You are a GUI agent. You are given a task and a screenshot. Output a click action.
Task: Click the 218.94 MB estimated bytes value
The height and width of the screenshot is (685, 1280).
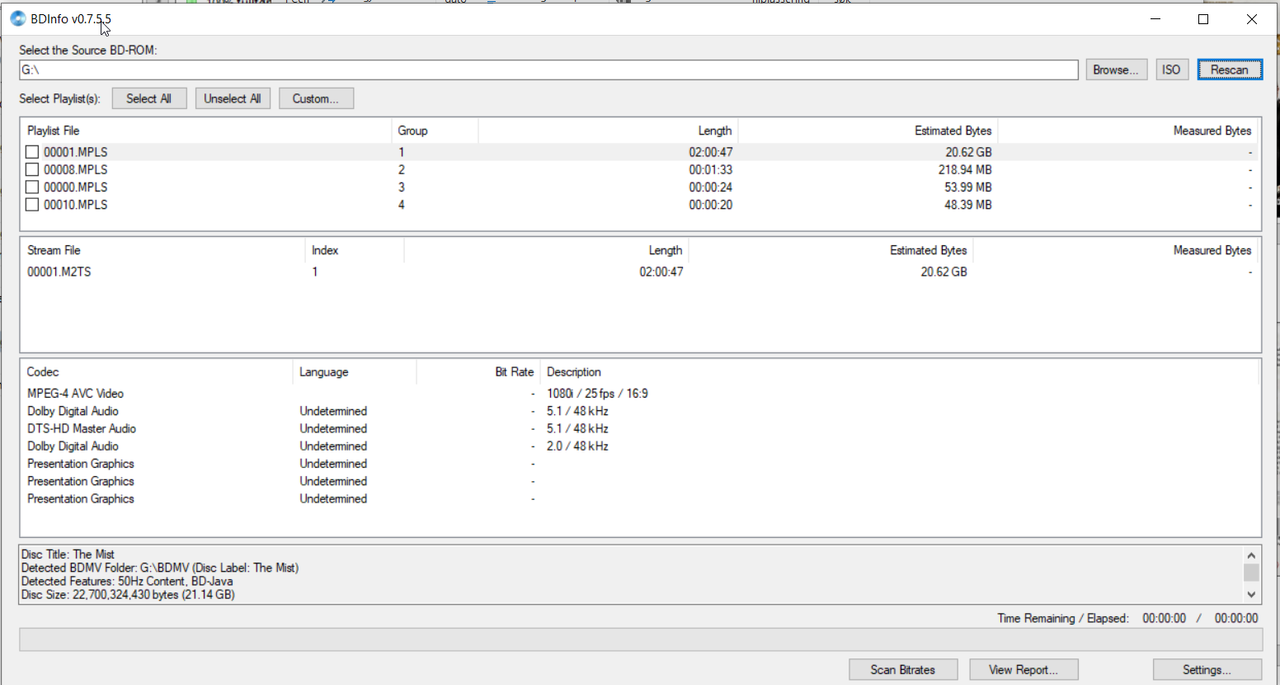965,170
